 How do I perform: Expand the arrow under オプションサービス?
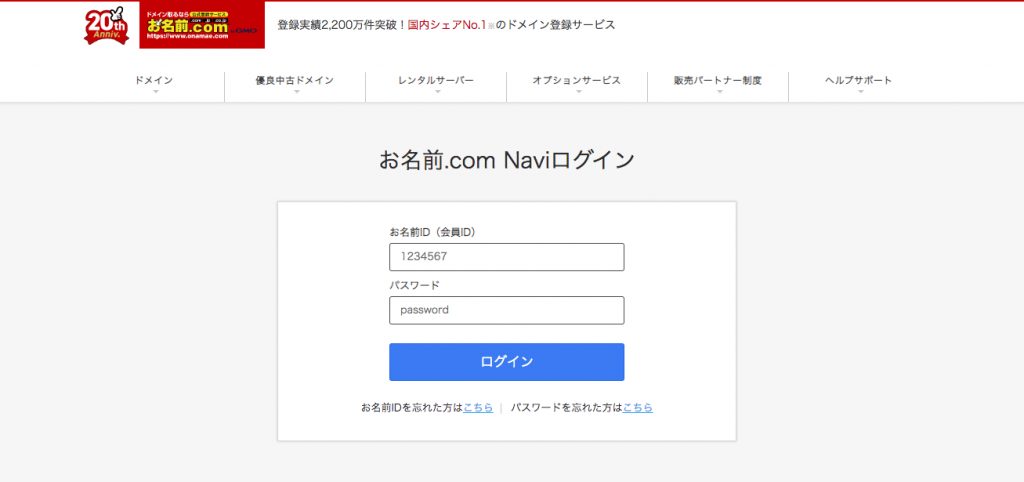click(577, 92)
